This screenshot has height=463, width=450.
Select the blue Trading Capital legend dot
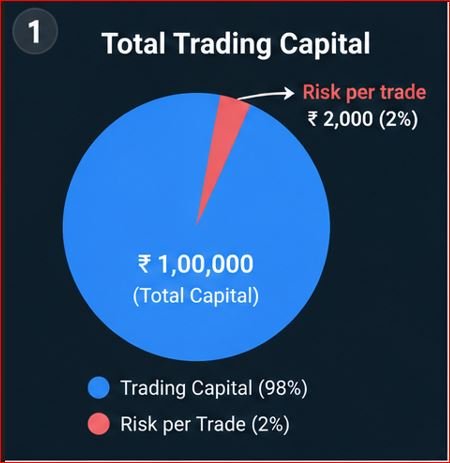pyautogui.click(x=99, y=388)
